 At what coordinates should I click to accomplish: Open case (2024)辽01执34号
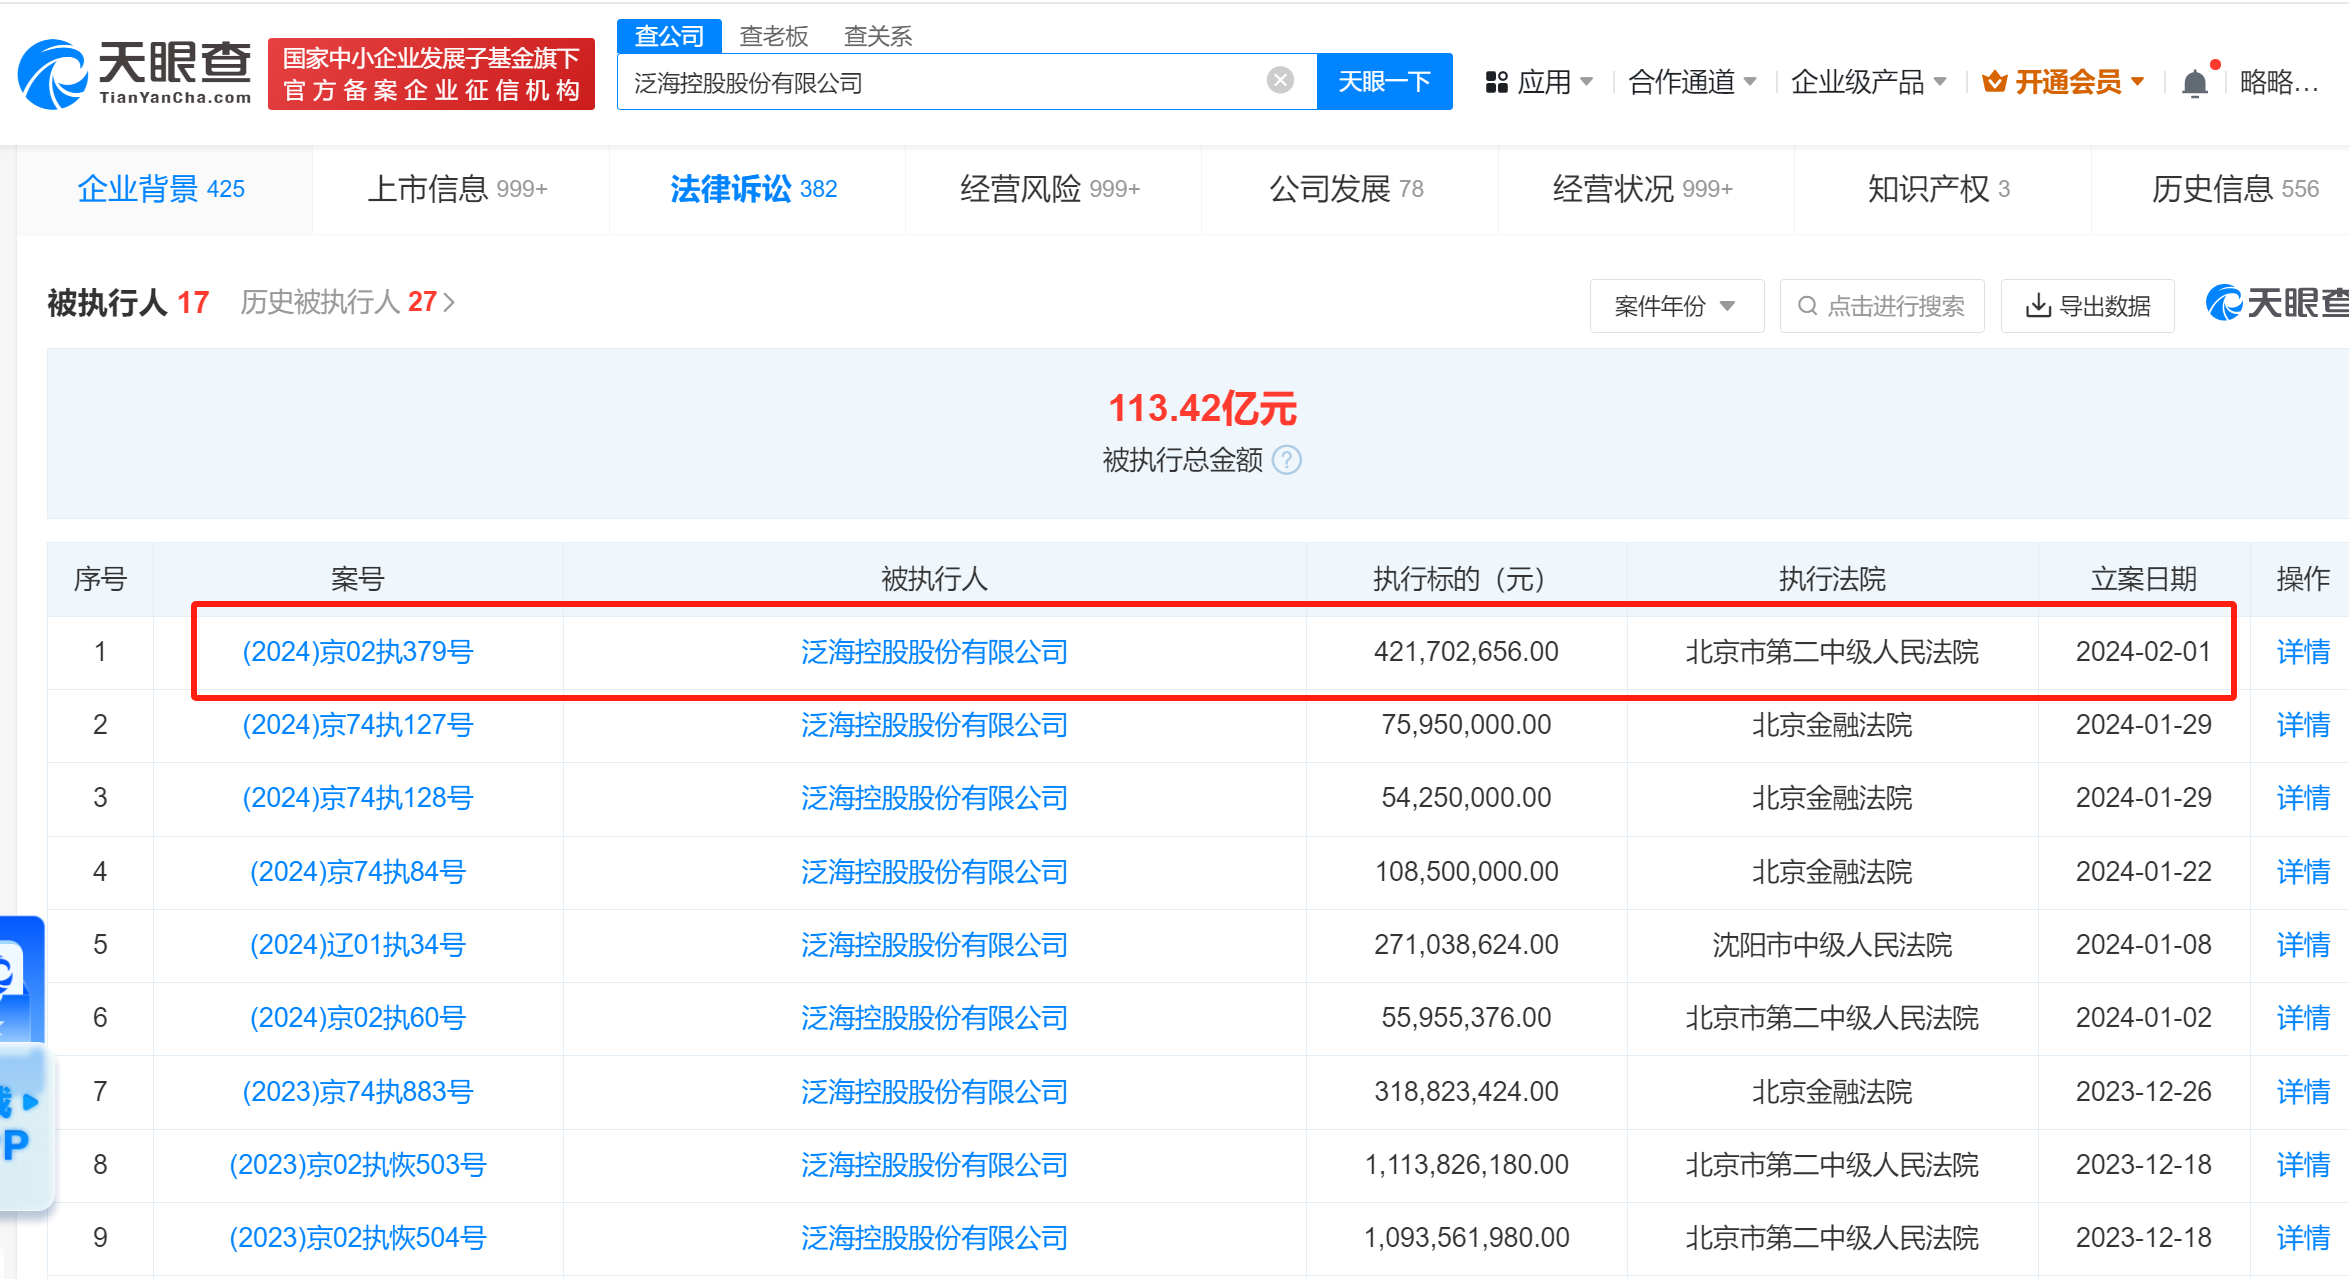point(358,945)
